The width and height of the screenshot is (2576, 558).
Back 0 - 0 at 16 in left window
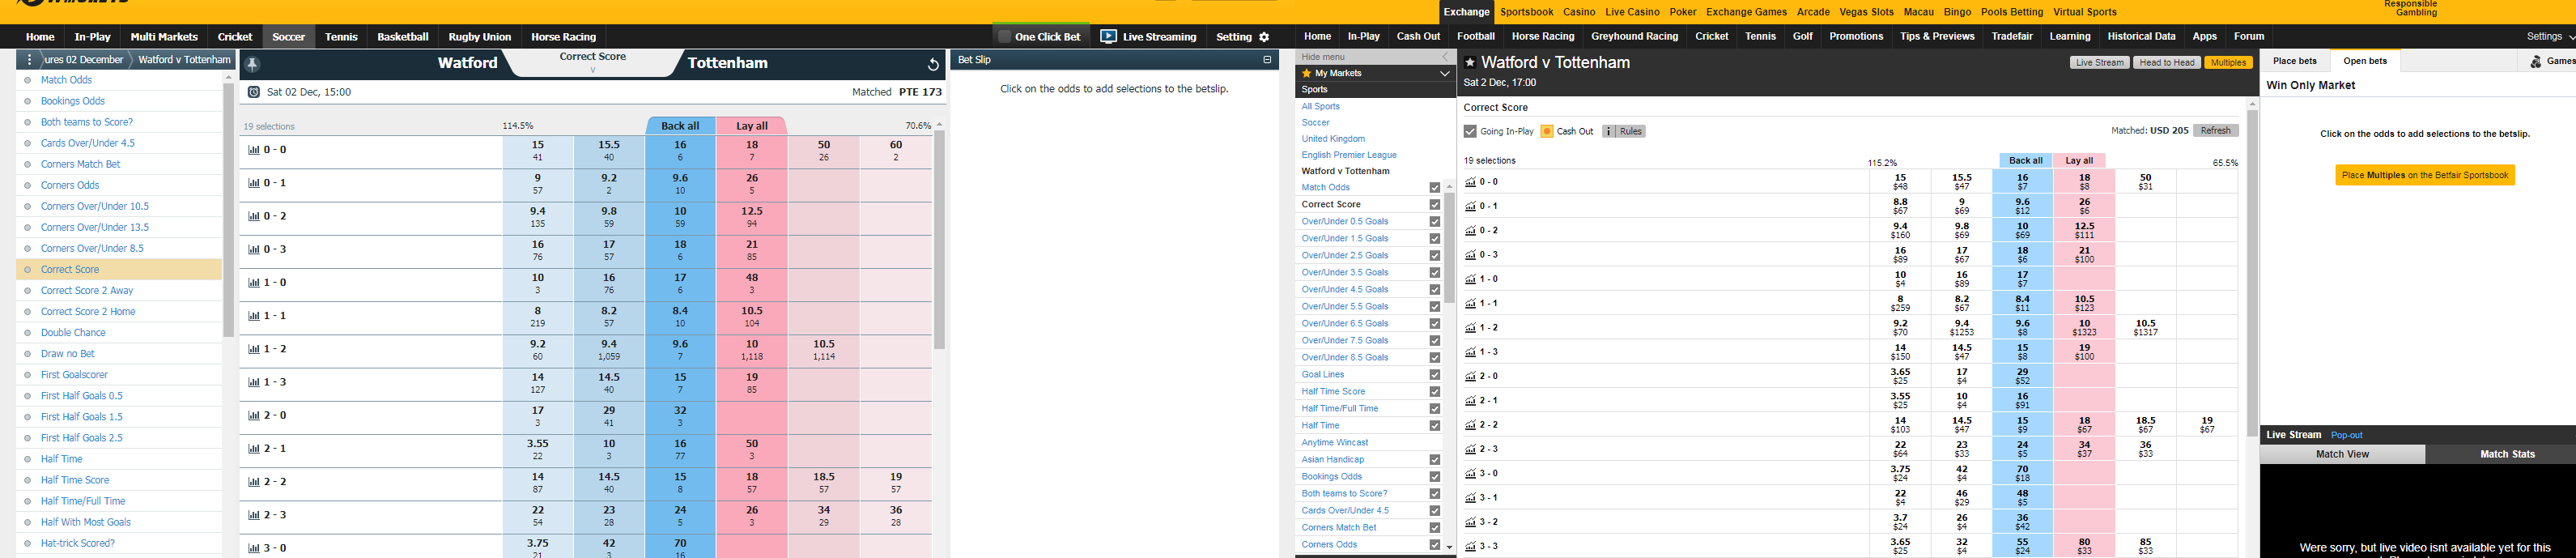click(x=680, y=151)
